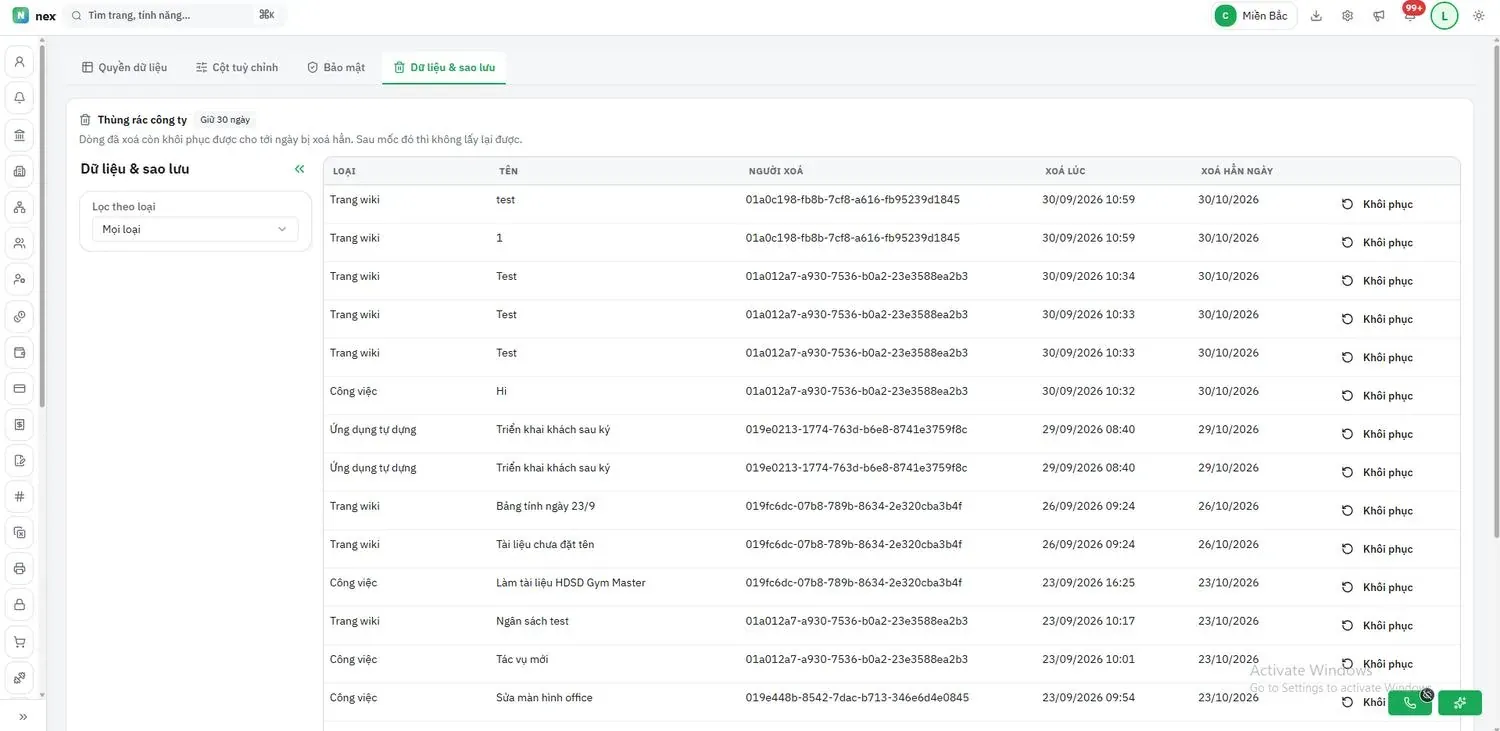
Task: Restore the task named Hi
Action: click(x=1377, y=396)
